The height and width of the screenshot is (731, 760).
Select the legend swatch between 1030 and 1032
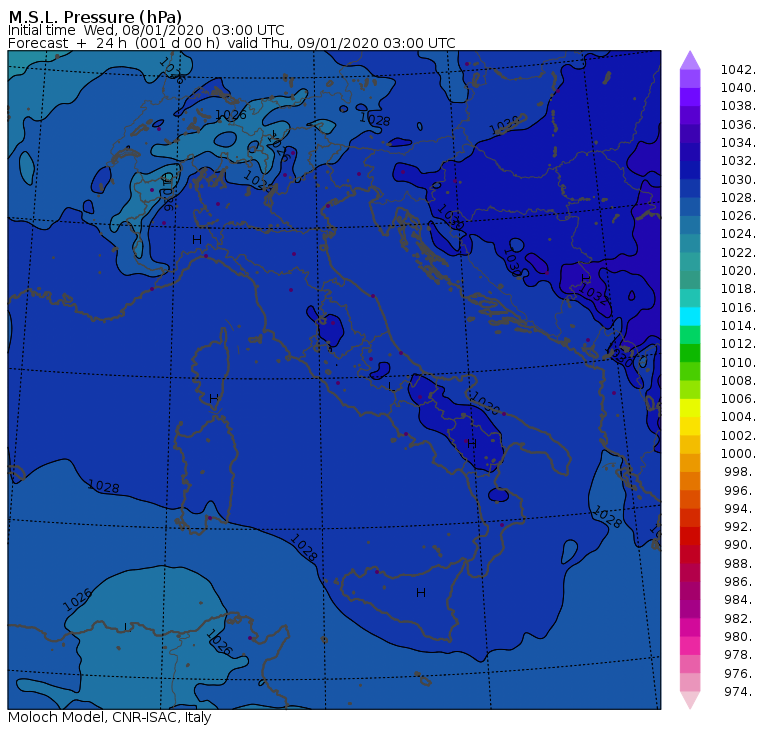690,170
